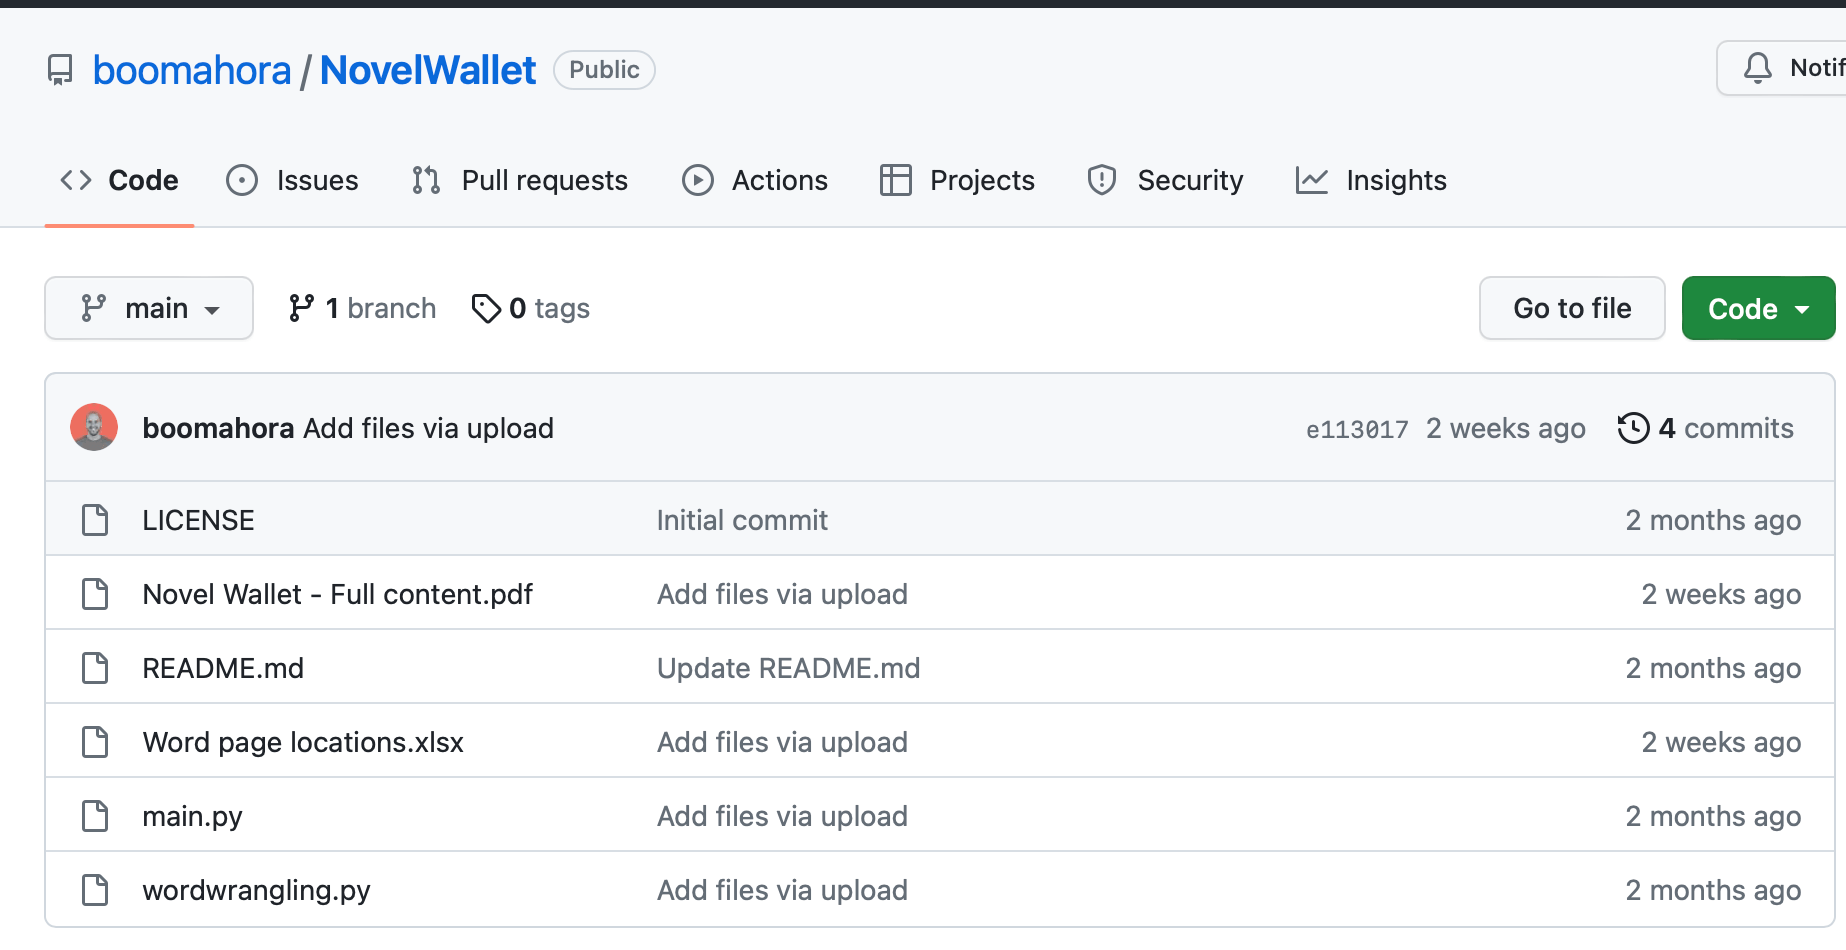Click the file icon beside README.md
This screenshot has height=950, width=1846.
click(x=95, y=668)
